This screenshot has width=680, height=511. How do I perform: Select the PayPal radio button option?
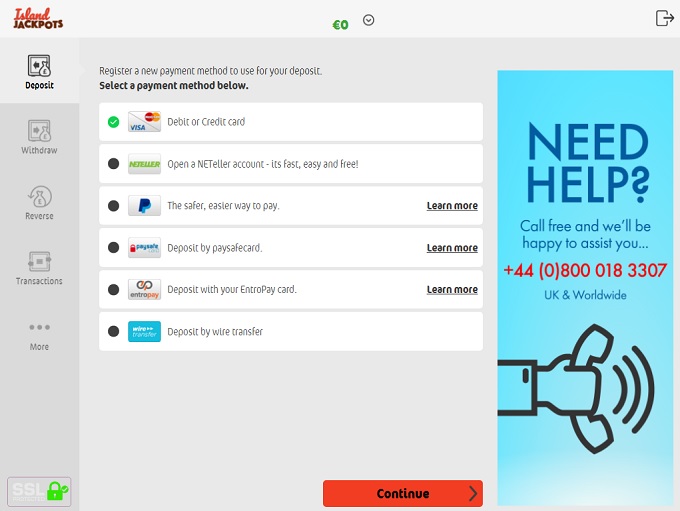(113, 206)
